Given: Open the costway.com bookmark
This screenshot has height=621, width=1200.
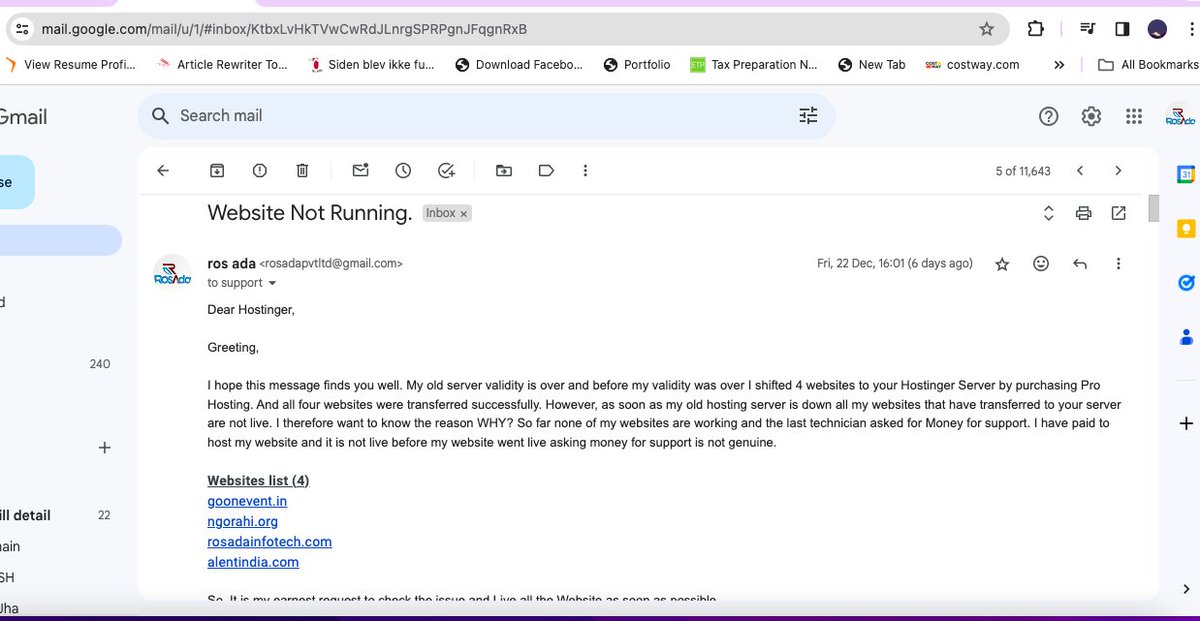Looking at the screenshot, I should click(x=972, y=64).
